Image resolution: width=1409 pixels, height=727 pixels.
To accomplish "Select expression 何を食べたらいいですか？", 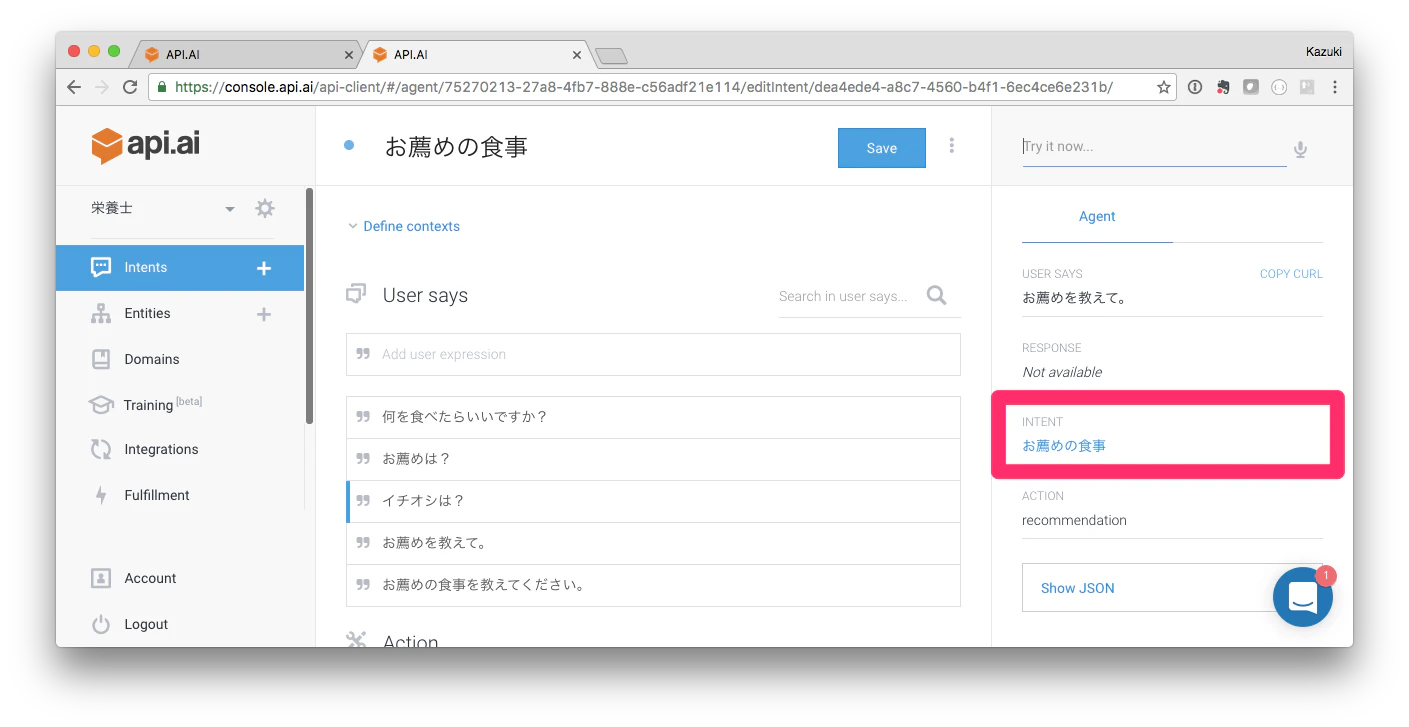I will point(653,417).
